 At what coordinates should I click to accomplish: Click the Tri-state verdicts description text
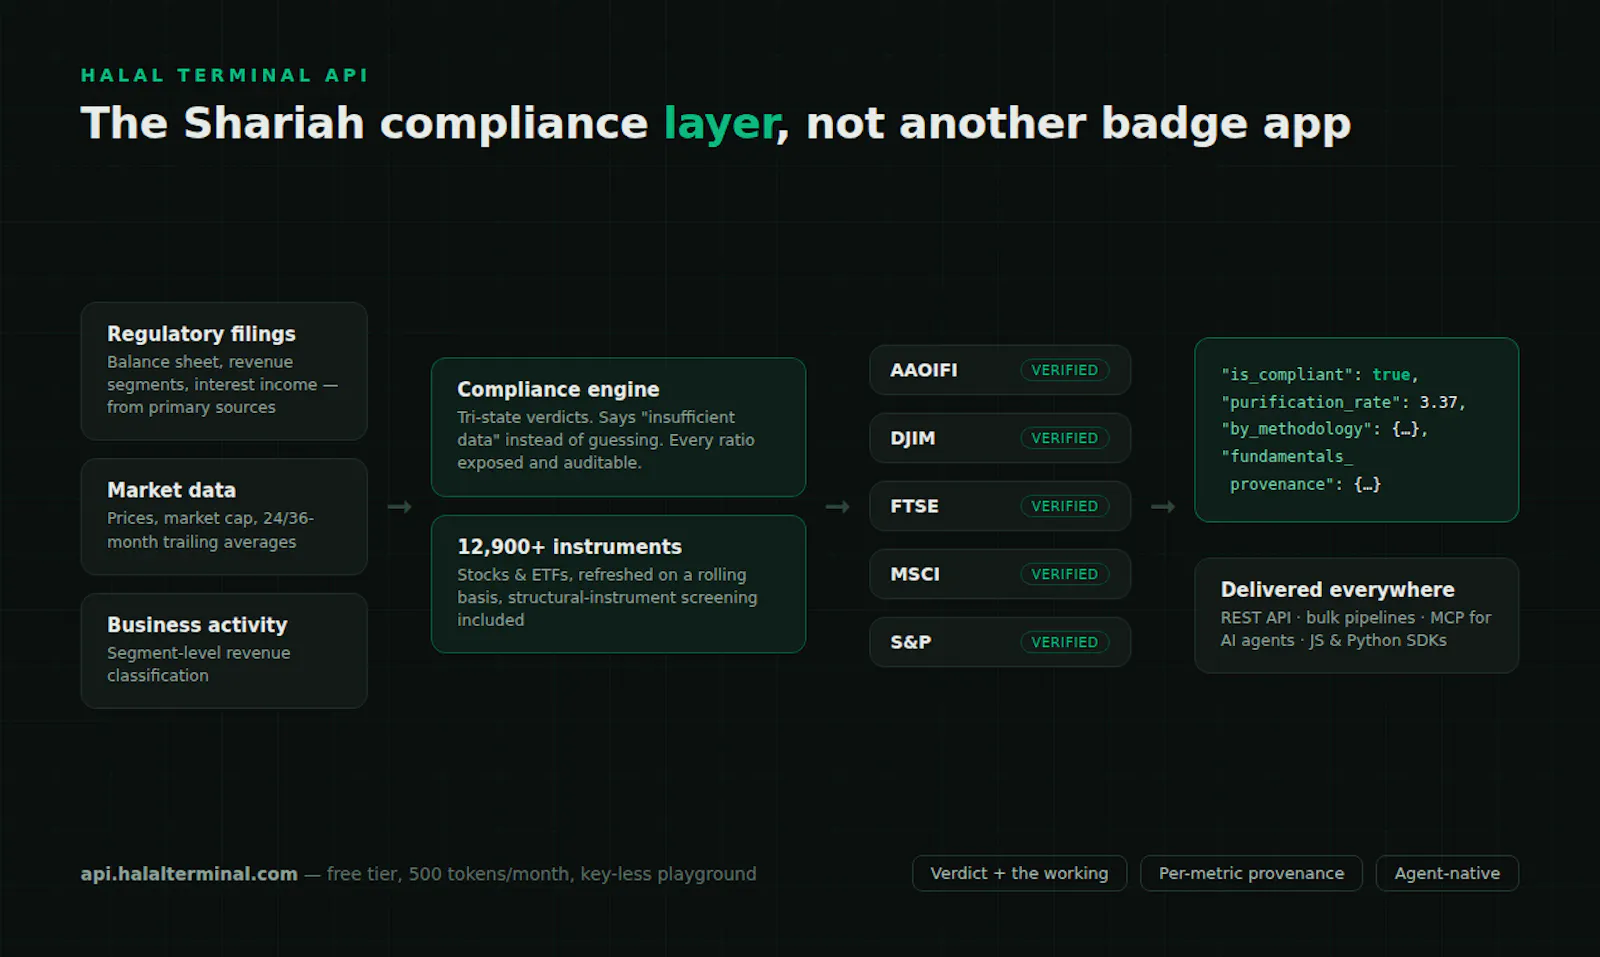pyautogui.click(x=606, y=440)
